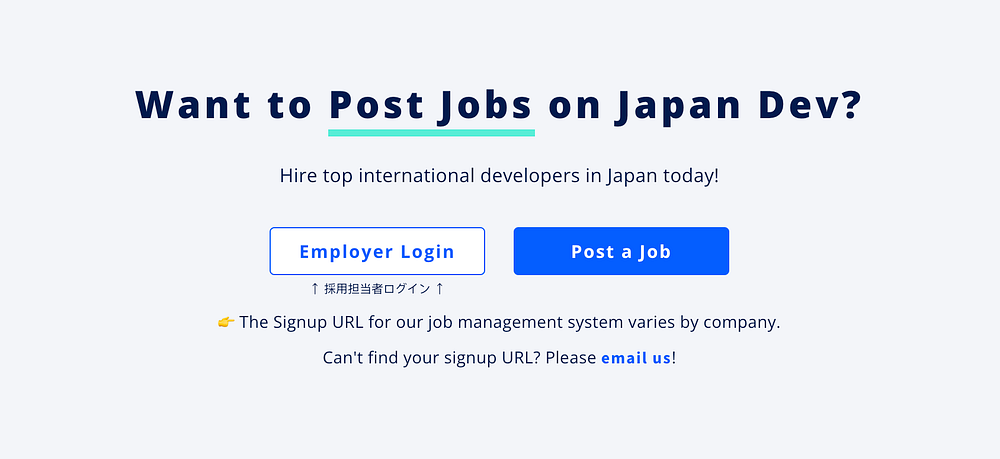Click the Can't find your signup URL? text
The height and width of the screenshot is (459, 1000).
point(432,358)
